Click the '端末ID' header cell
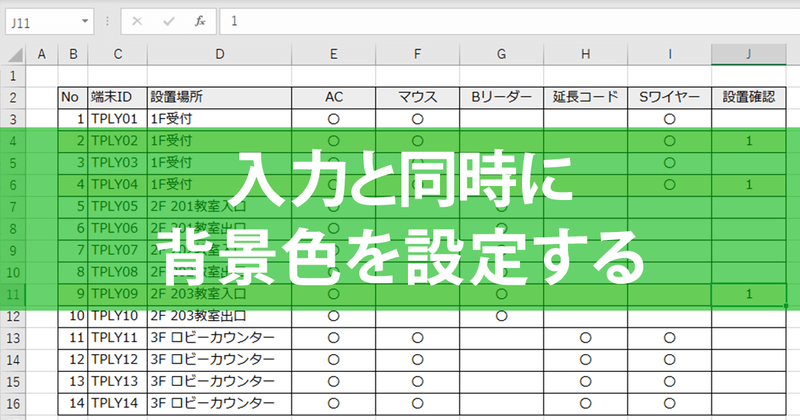Viewport: 800px width, 420px height. point(117,97)
